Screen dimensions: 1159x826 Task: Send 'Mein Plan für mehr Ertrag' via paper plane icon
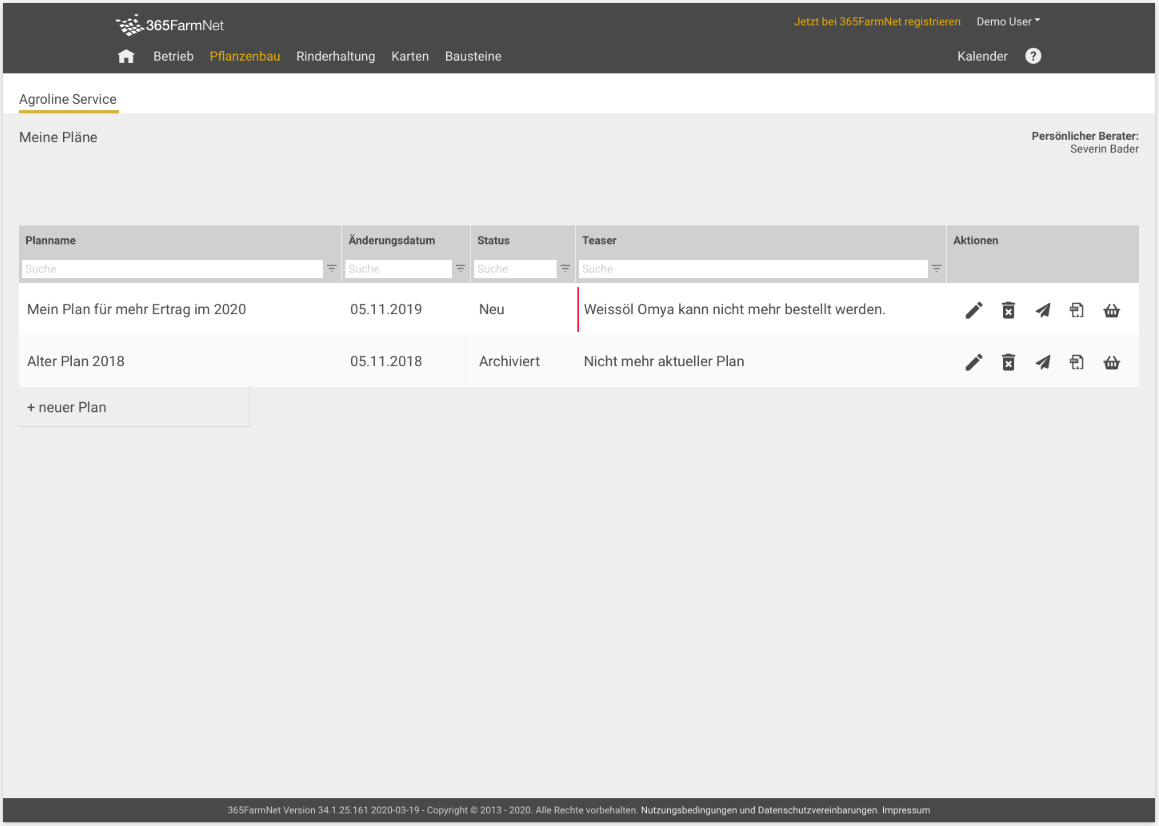[1042, 310]
